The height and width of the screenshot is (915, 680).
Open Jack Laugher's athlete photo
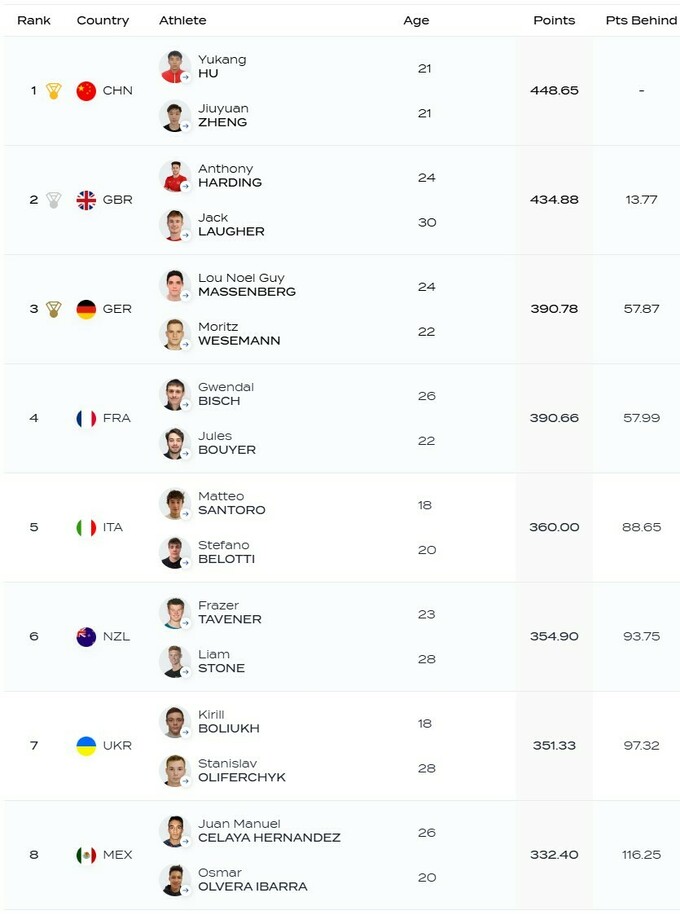pyautogui.click(x=175, y=225)
